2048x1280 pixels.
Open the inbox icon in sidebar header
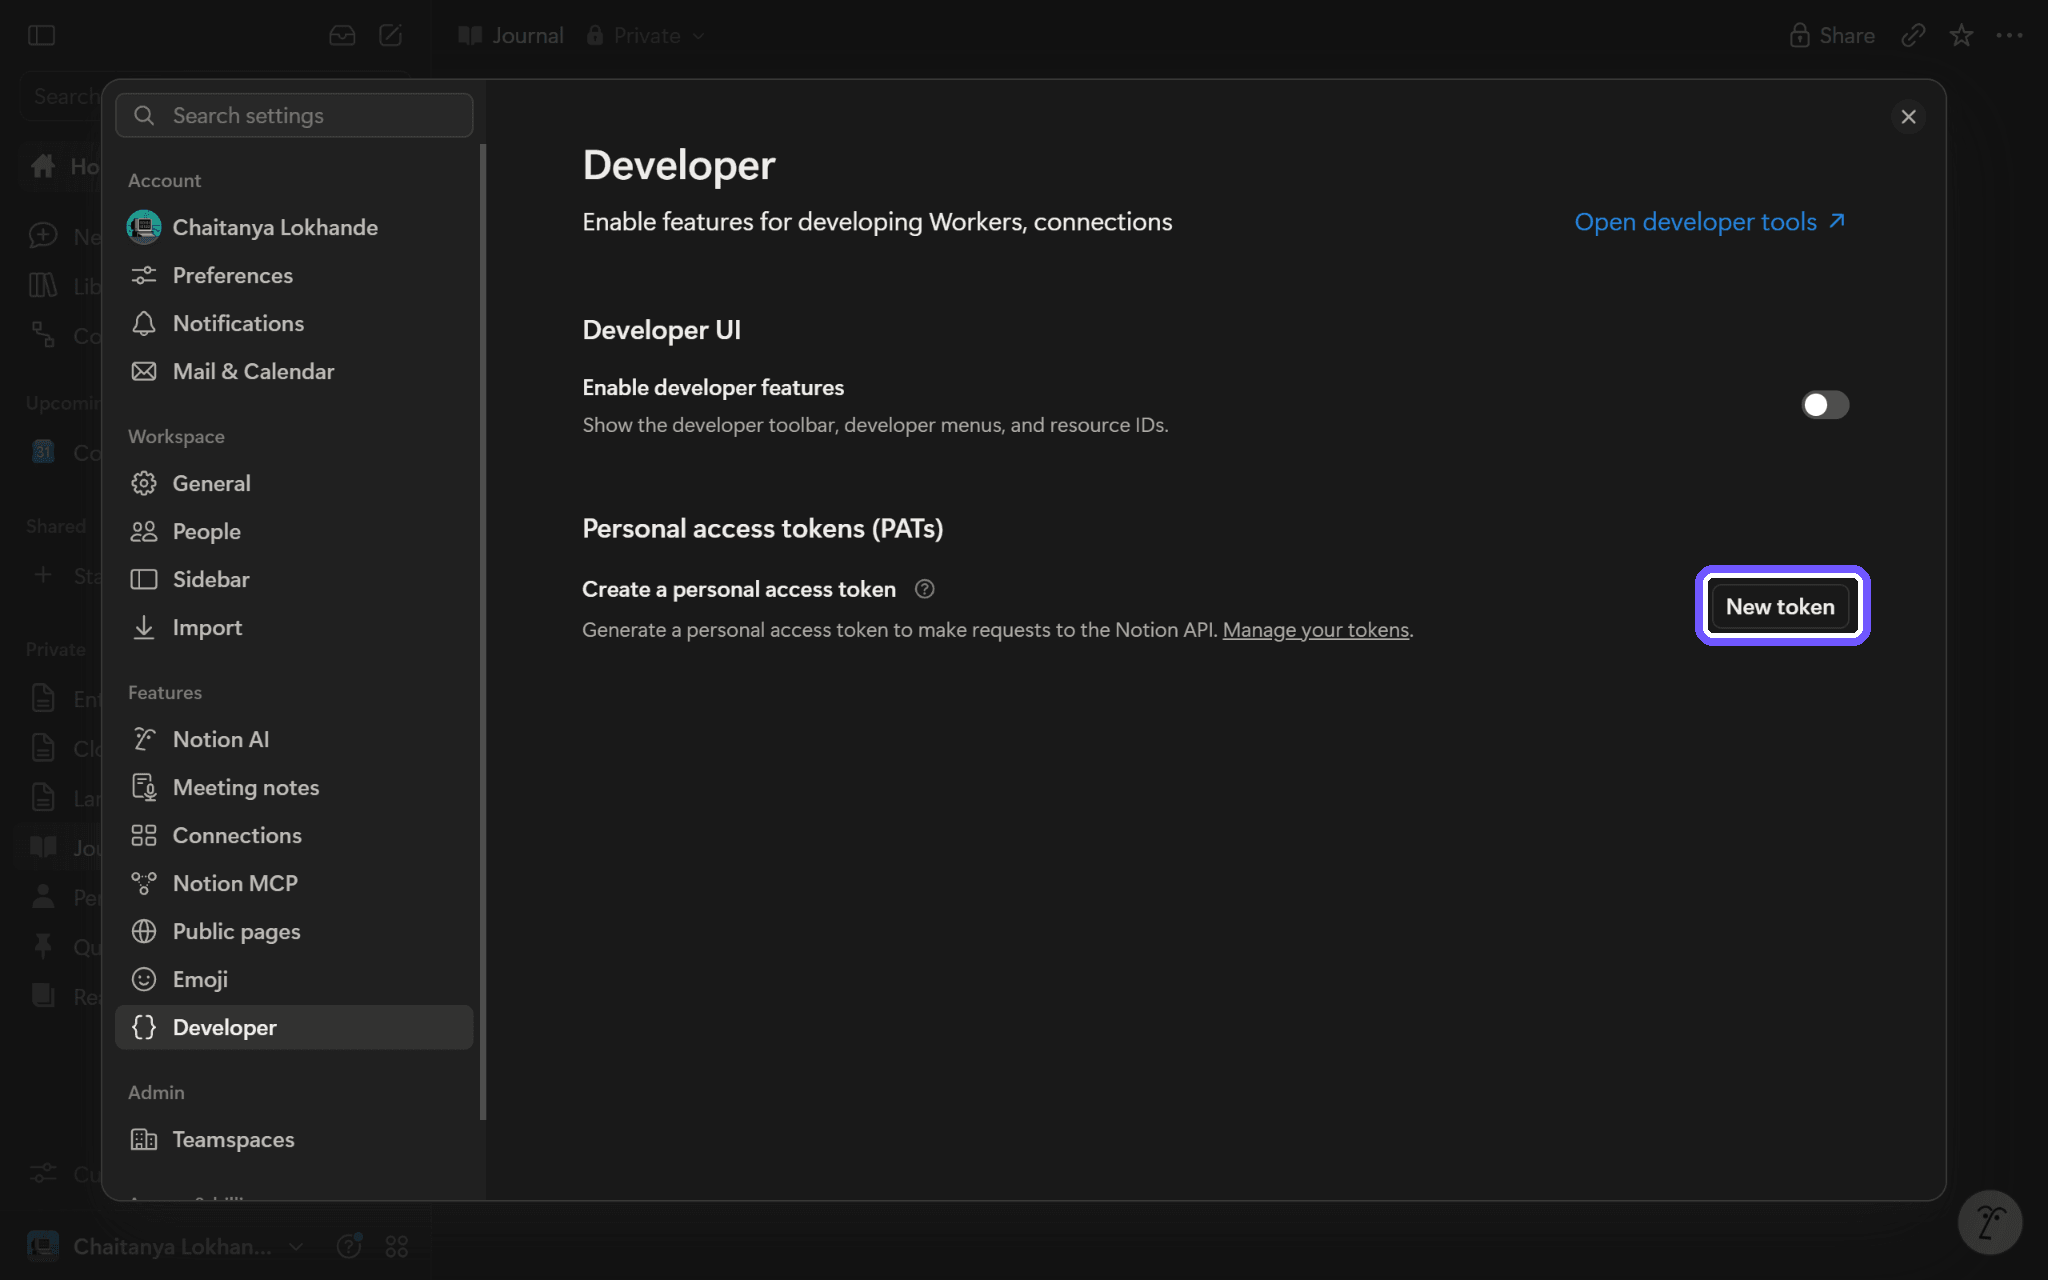click(x=342, y=36)
